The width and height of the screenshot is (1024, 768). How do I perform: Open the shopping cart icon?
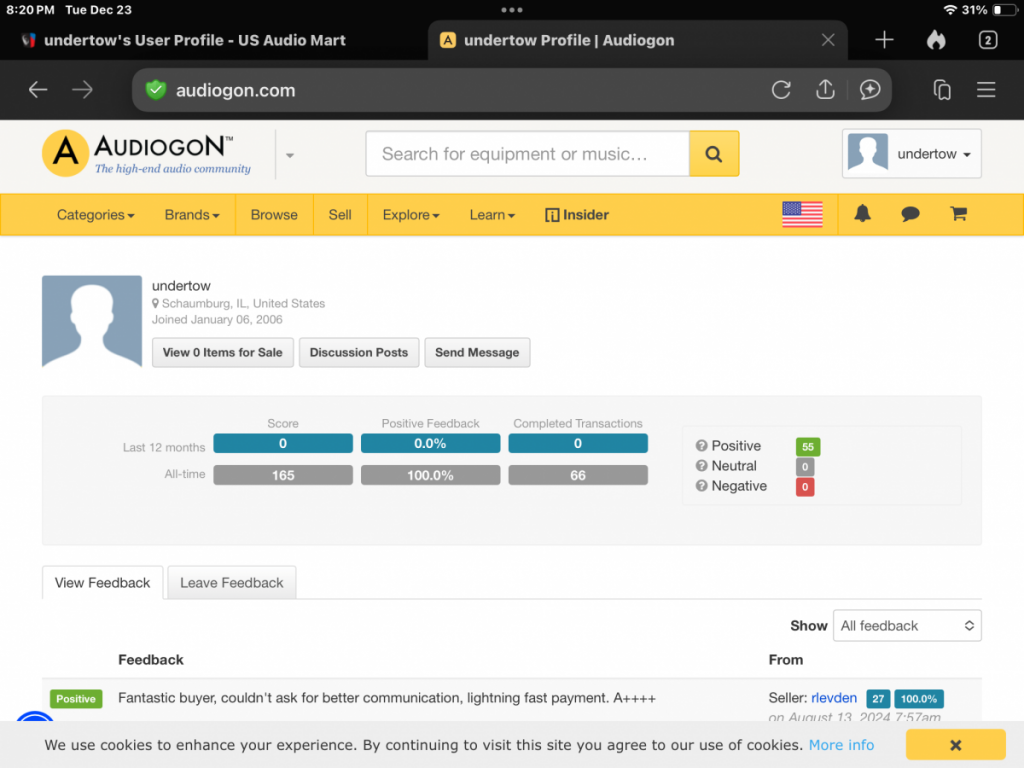(x=958, y=214)
